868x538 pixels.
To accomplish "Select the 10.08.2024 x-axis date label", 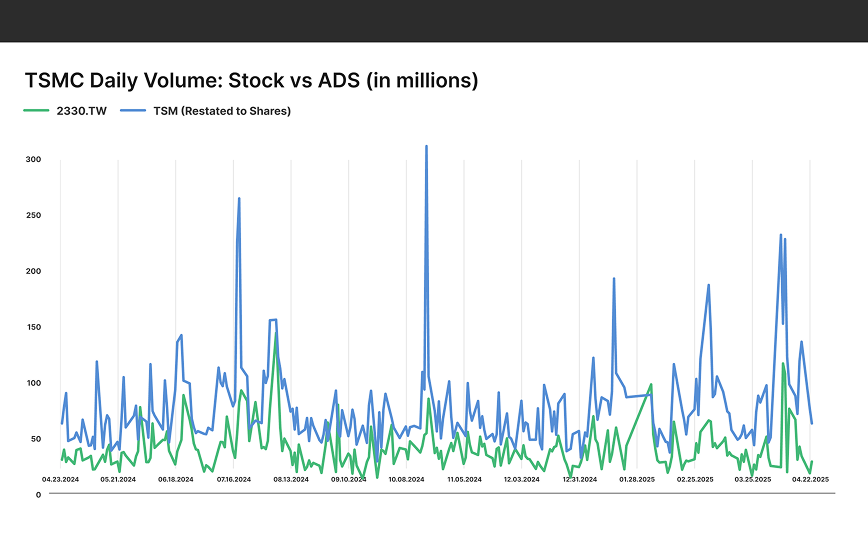I will 406,479.
